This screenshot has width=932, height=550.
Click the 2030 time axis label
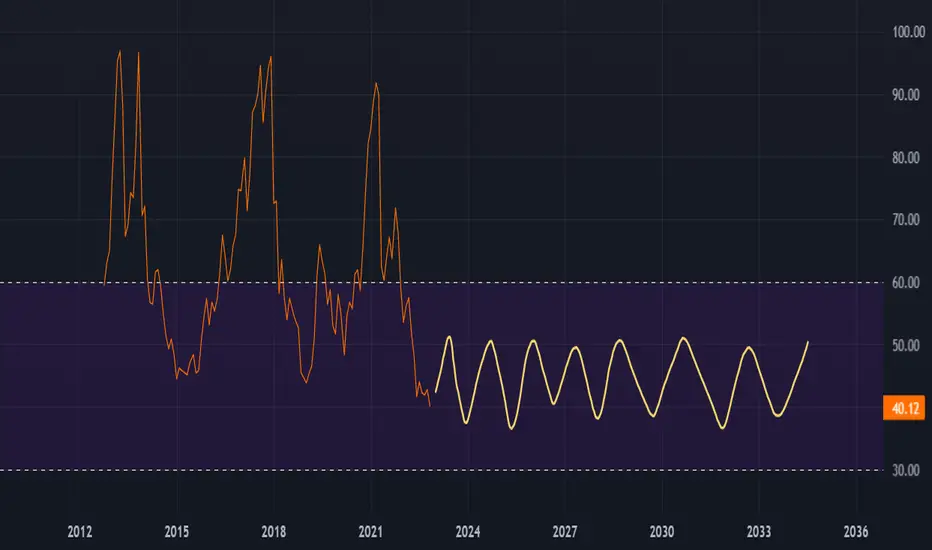coord(662,532)
